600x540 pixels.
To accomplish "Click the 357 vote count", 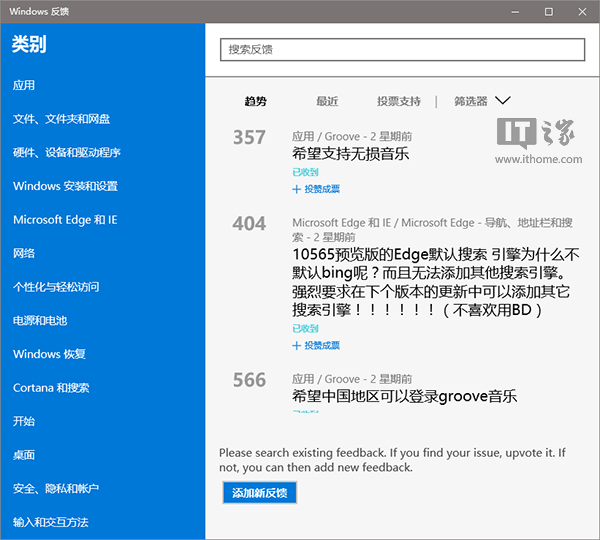I will 249,137.
